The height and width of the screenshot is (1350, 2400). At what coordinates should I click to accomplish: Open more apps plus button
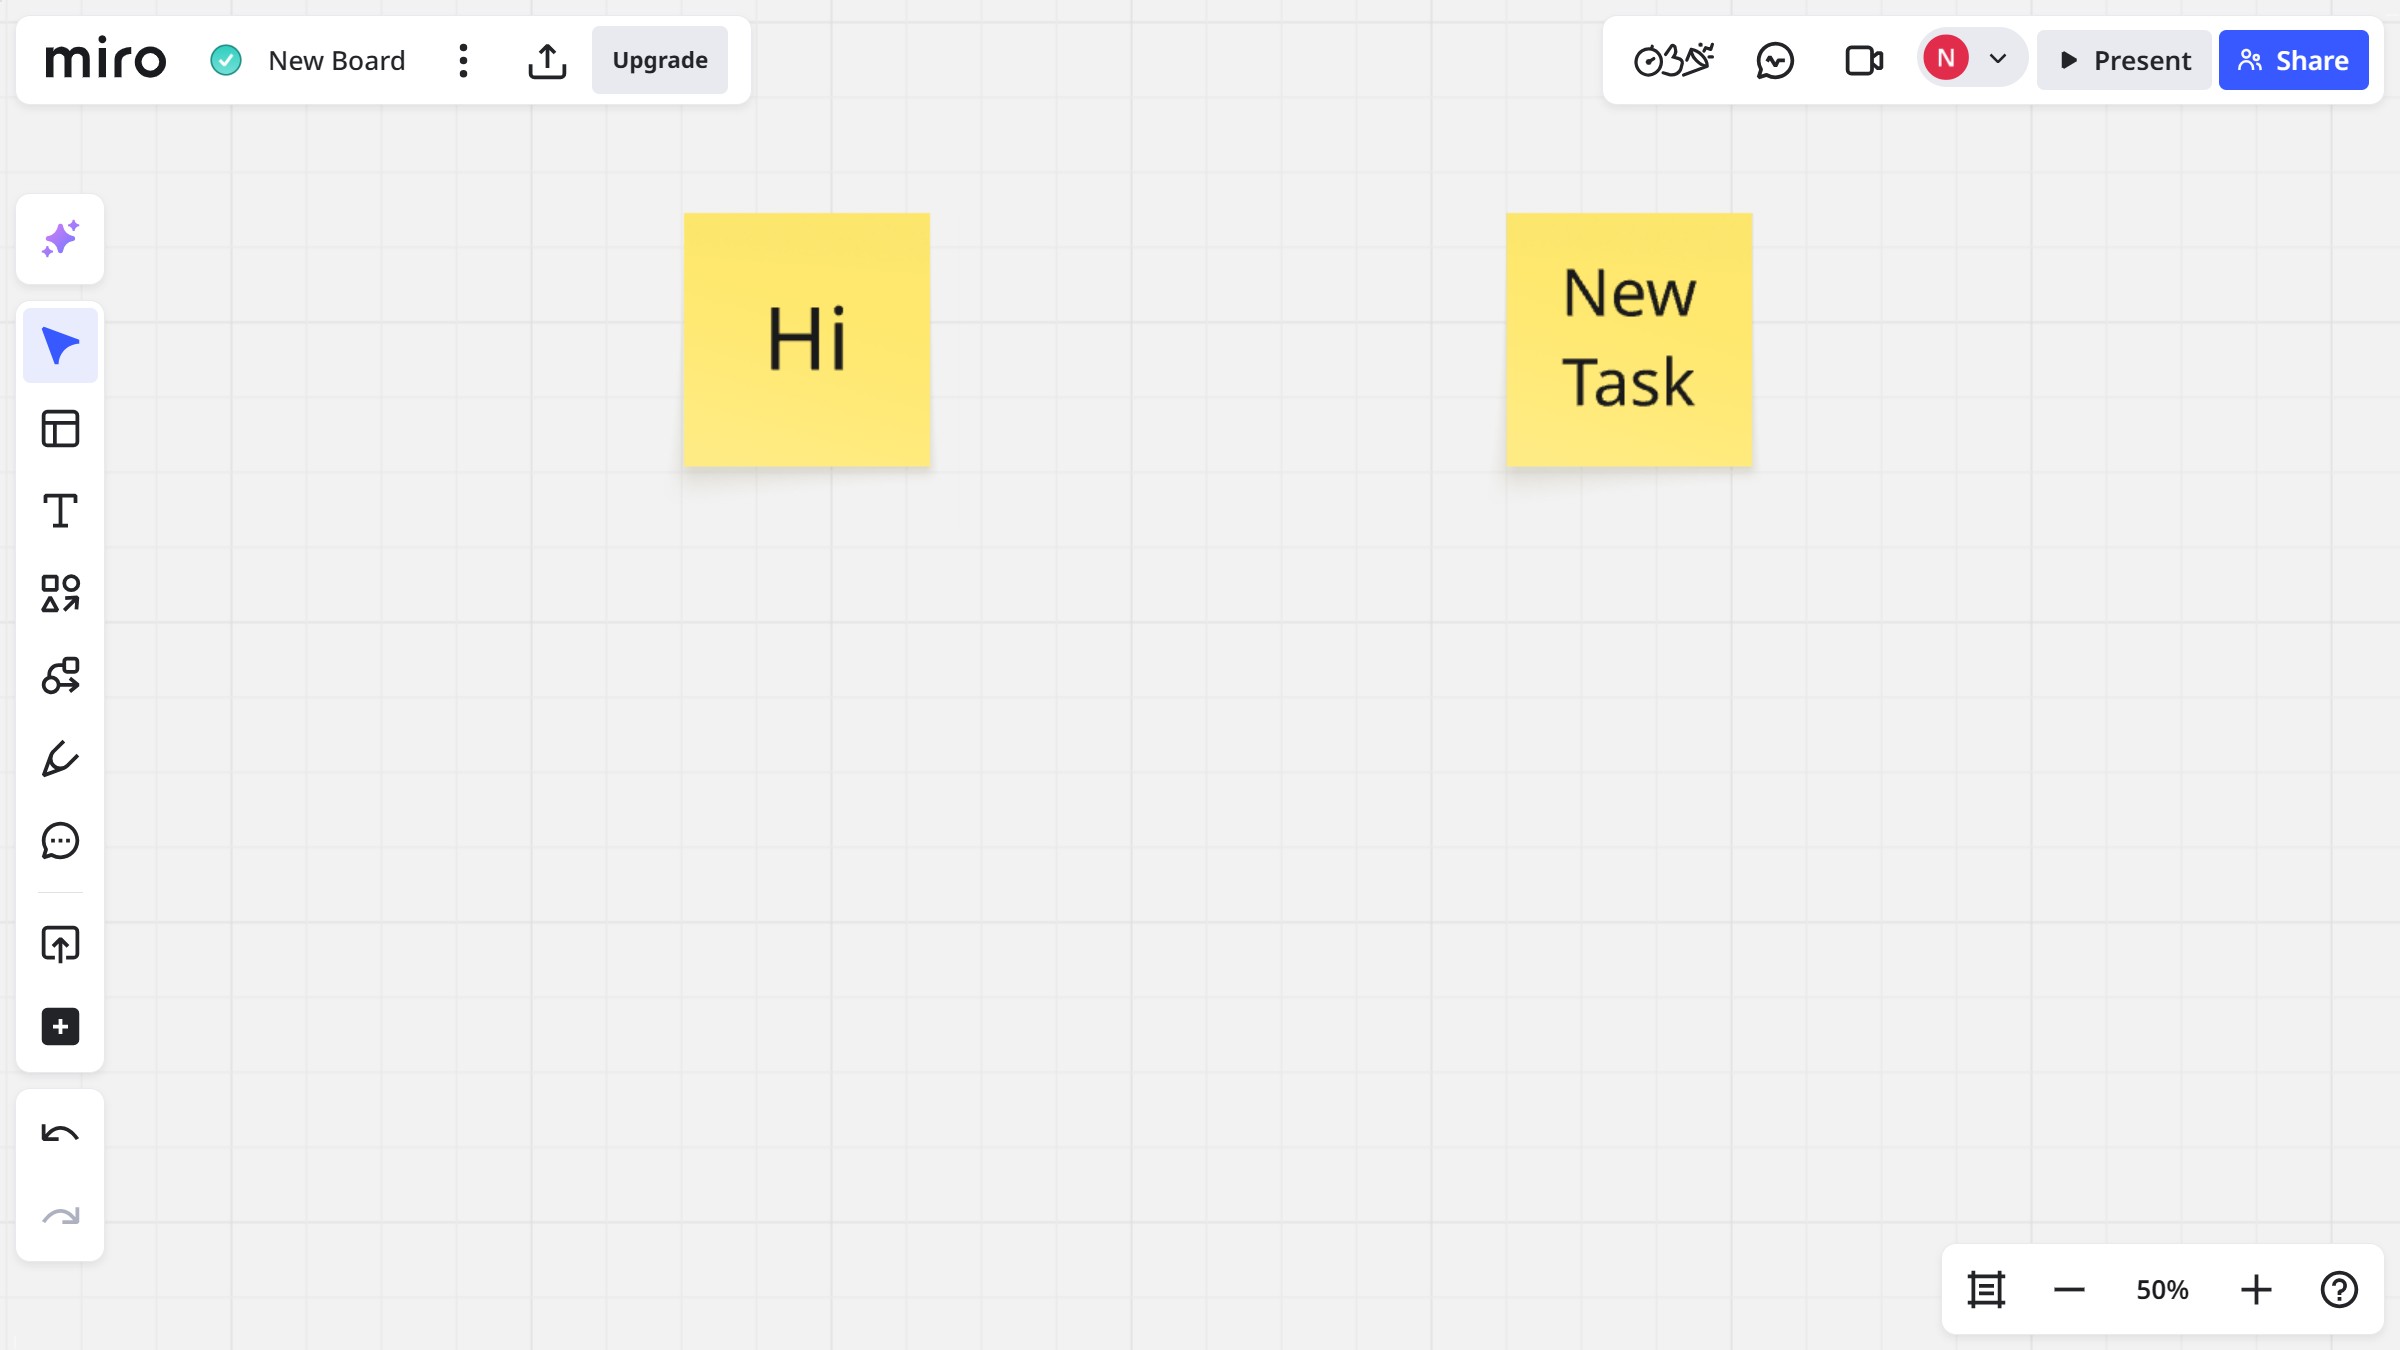point(60,1027)
